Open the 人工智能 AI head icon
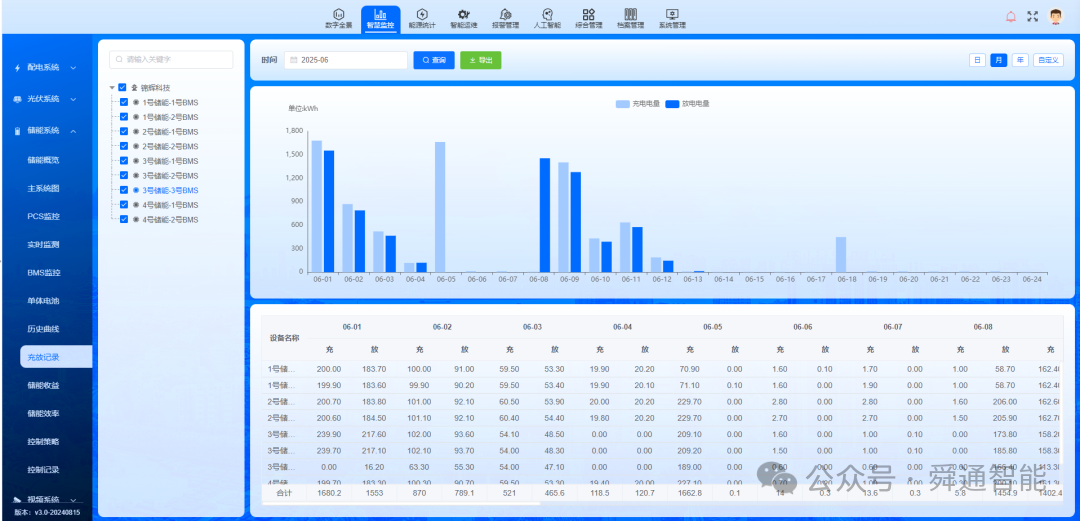The width and height of the screenshot is (1080, 521). tap(548, 14)
